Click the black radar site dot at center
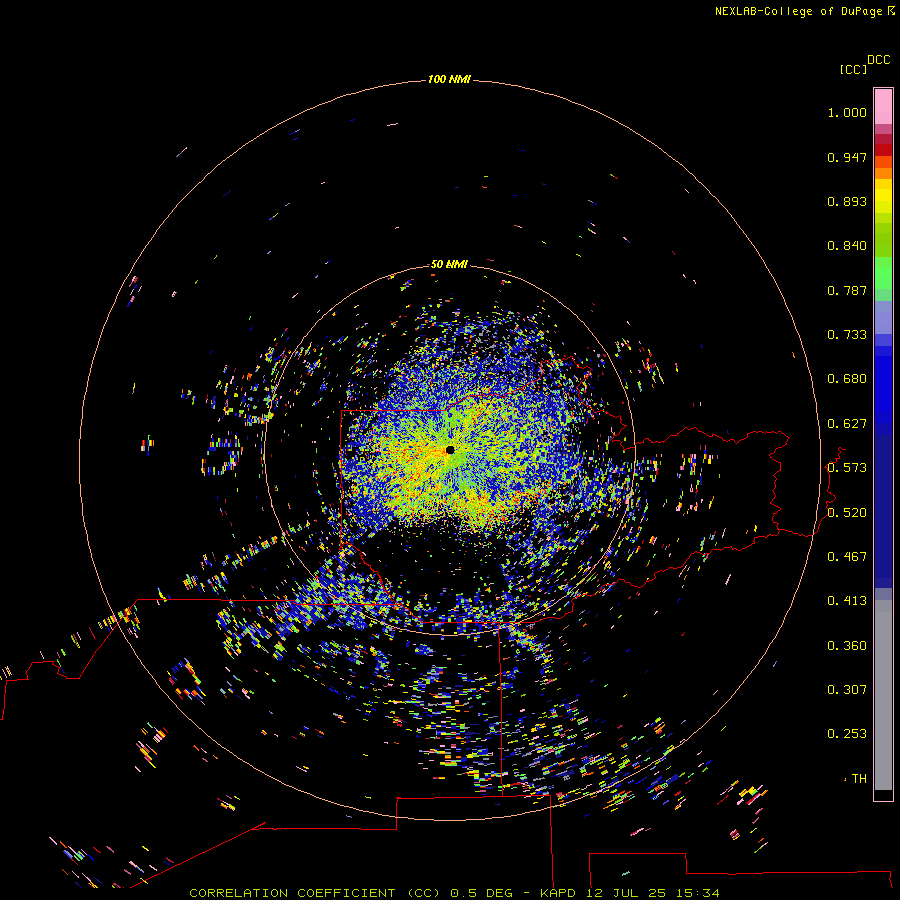Viewport: 900px width, 900px height. pyautogui.click(x=450, y=450)
